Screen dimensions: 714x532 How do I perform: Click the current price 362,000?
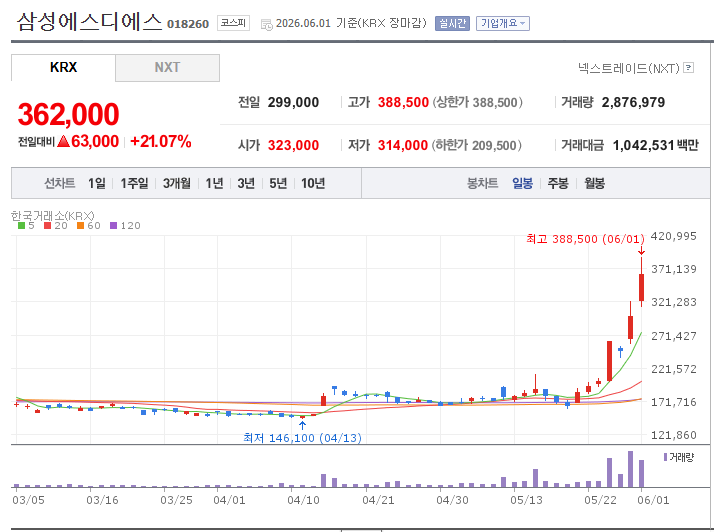pyautogui.click(x=68, y=114)
